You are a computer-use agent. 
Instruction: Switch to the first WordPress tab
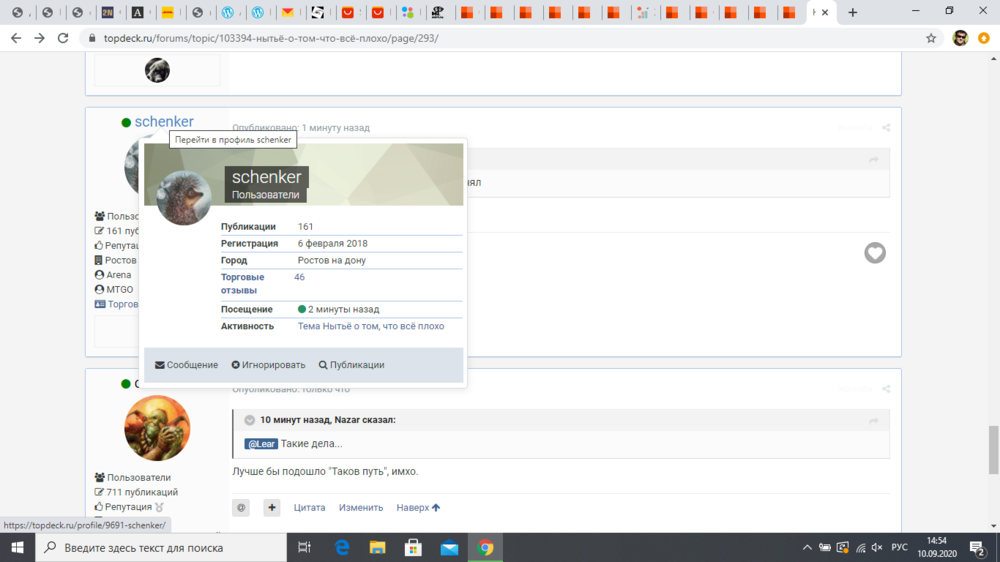(228, 12)
